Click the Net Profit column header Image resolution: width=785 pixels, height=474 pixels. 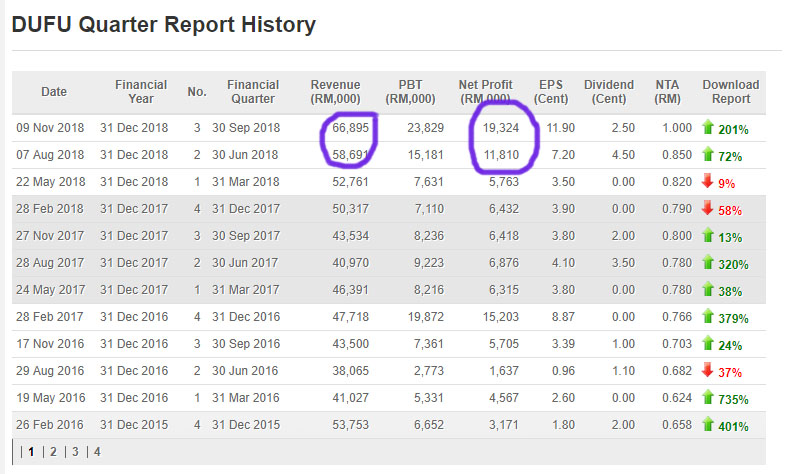[486, 92]
